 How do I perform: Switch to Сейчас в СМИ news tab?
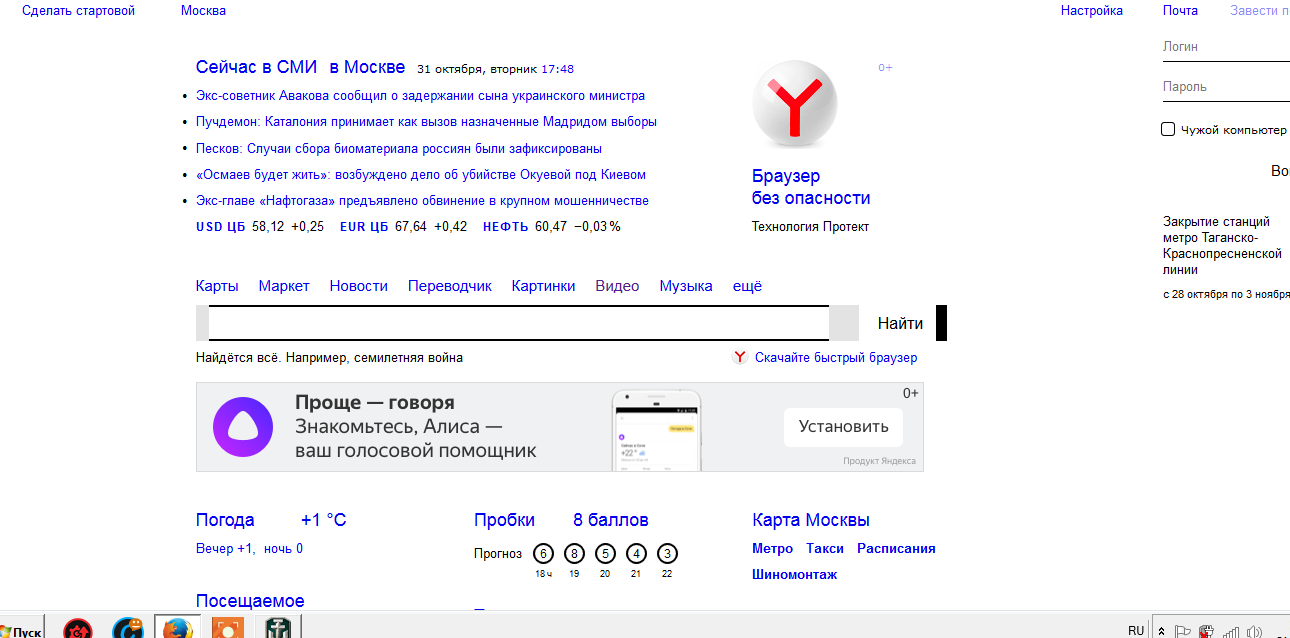[256, 68]
